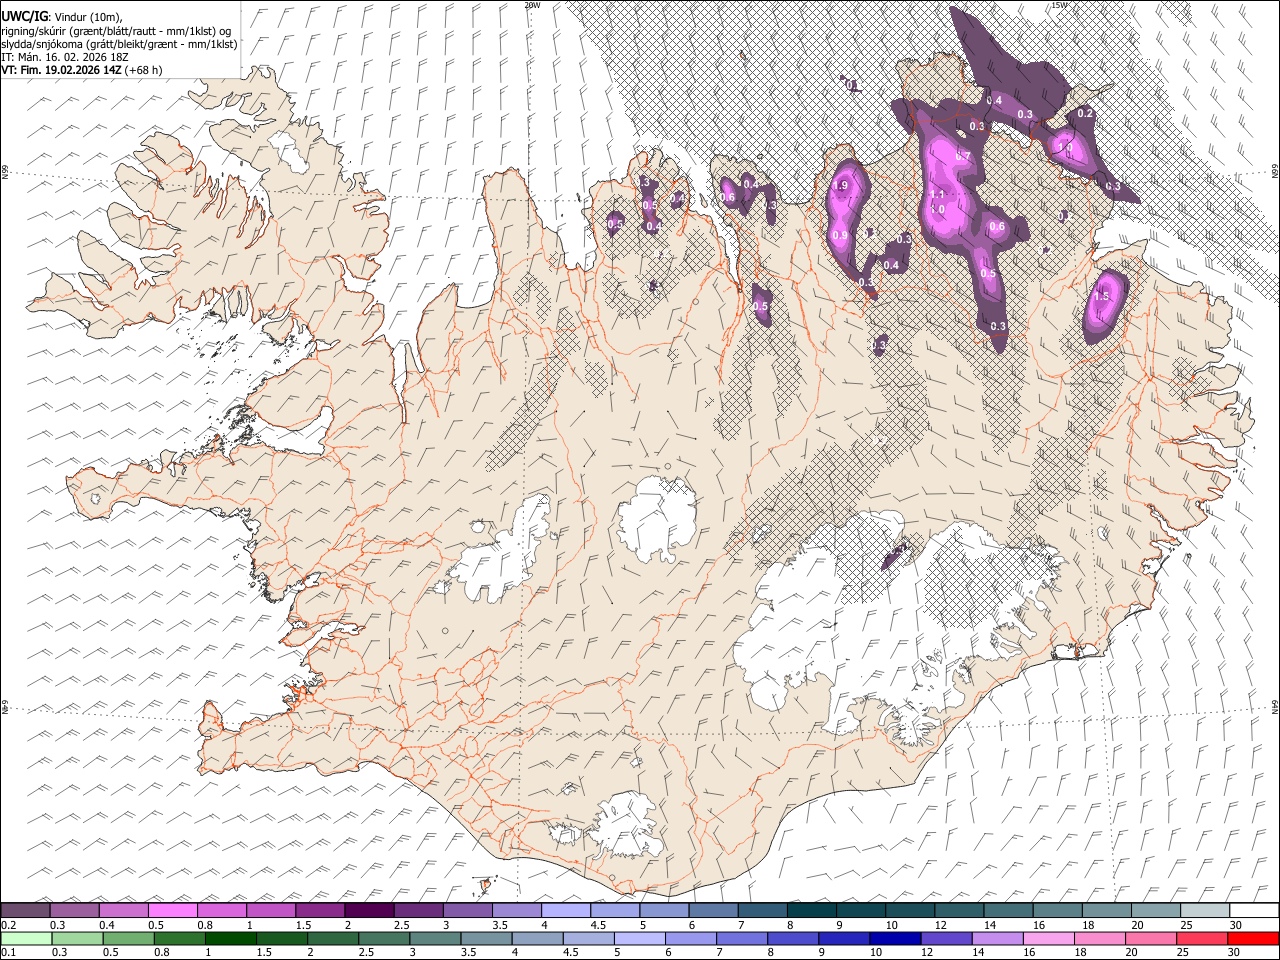Select the '10' label under the upper legend row
Image resolution: width=1280 pixels, height=960 pixels.
[x=892, y=924]
